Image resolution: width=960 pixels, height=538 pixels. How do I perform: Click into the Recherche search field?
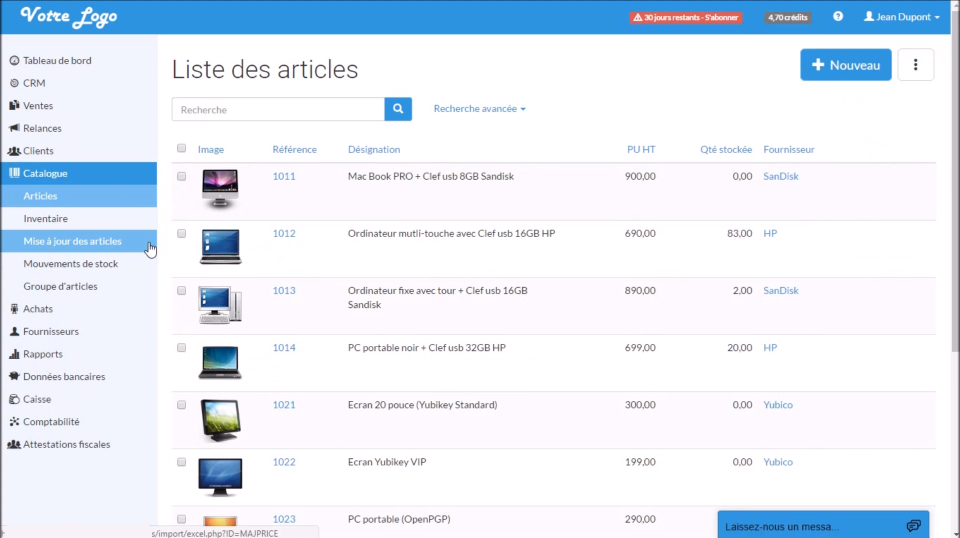tap(278, 109)
